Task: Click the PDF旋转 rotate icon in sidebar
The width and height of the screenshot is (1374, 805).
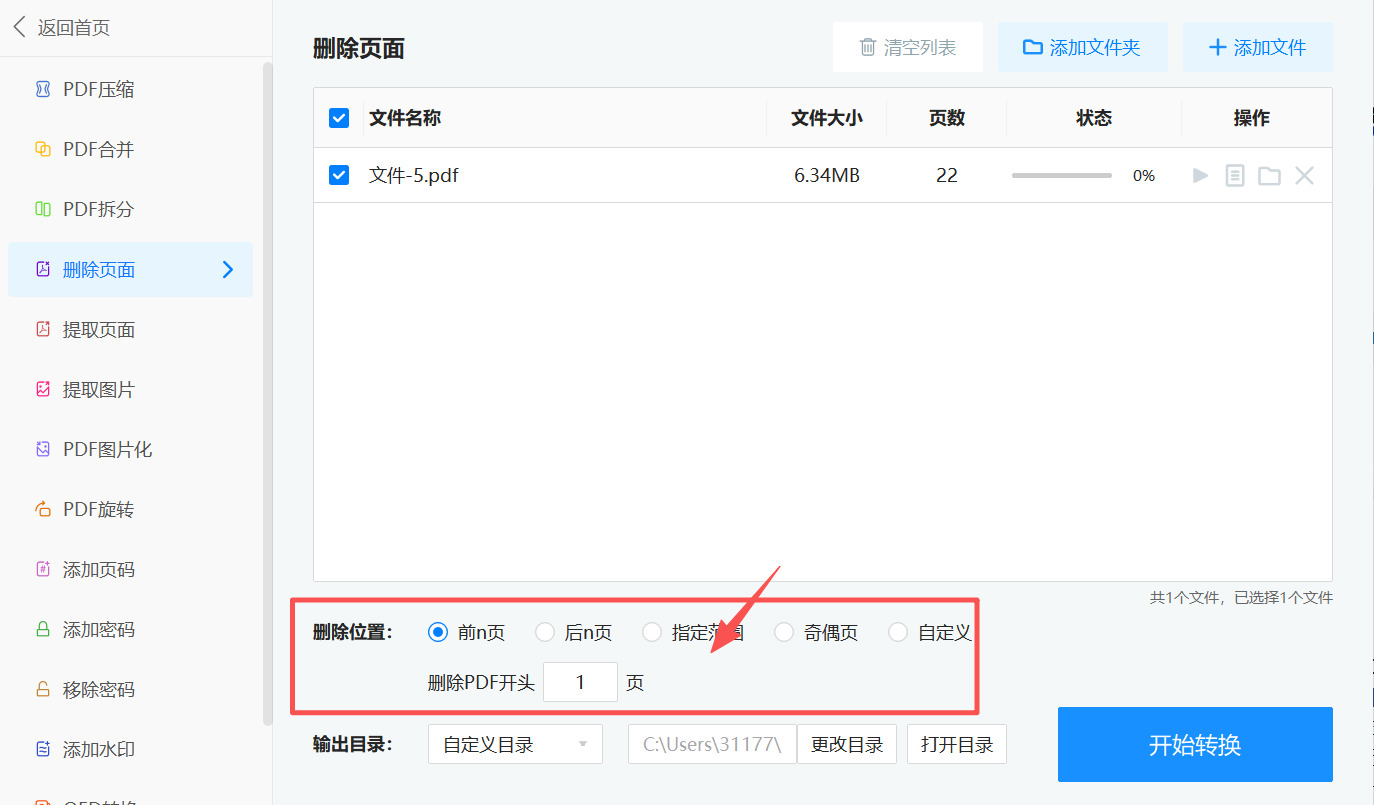Action: point(43,510)
